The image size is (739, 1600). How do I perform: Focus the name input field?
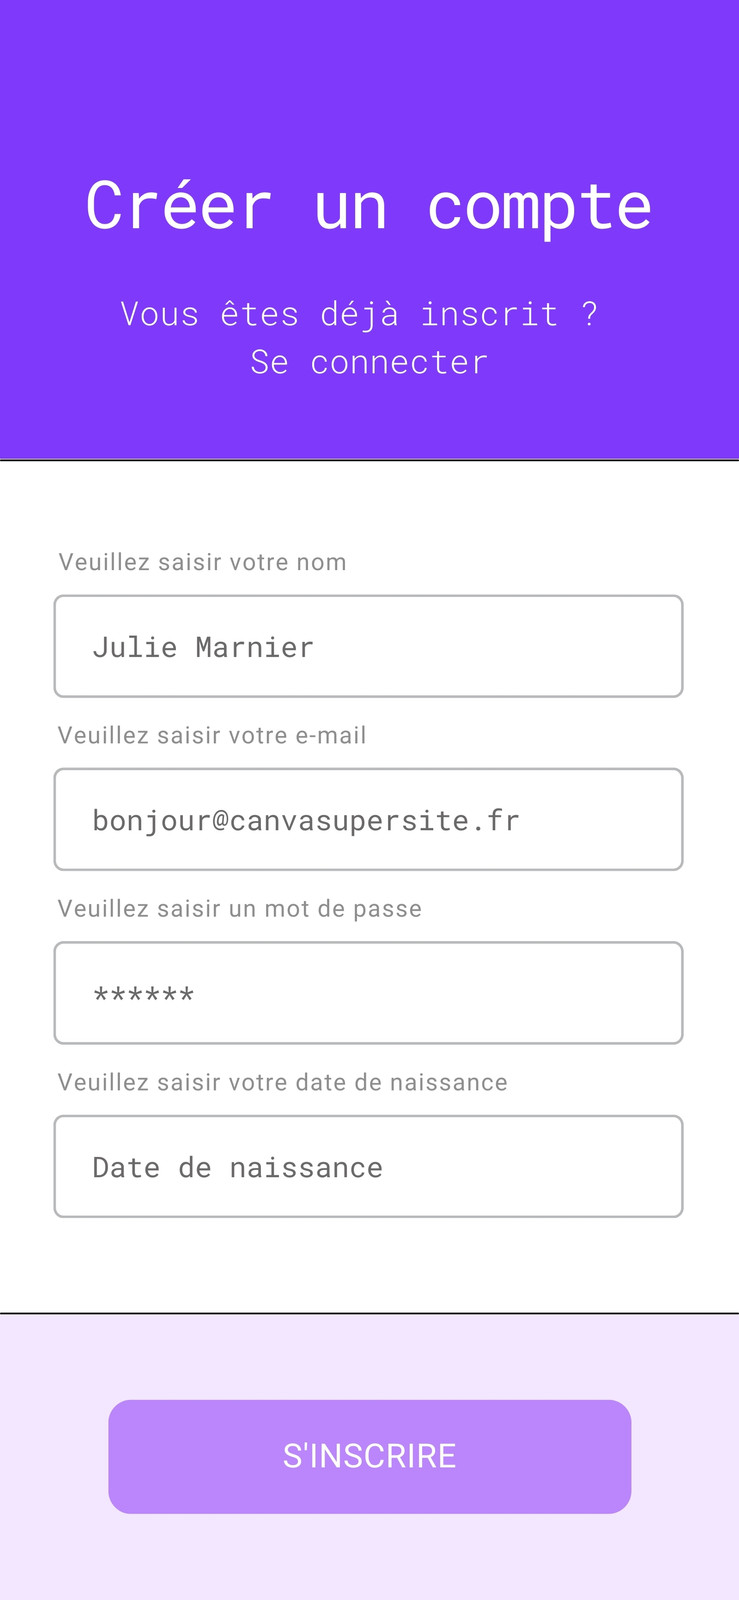coord(368,646)
